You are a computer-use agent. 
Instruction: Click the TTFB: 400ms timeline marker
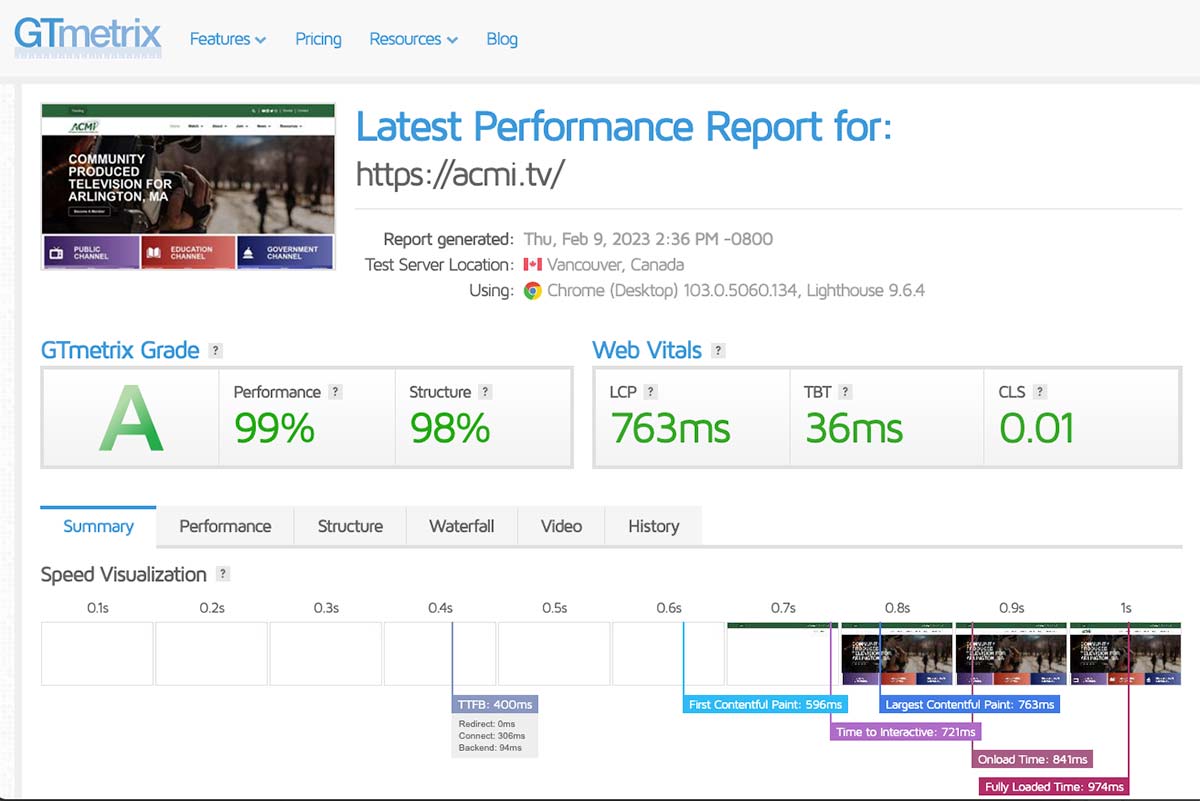(495, 704)
